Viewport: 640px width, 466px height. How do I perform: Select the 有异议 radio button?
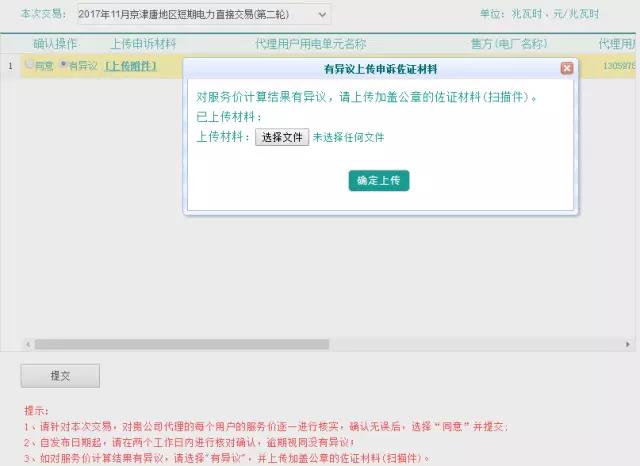click(x=63, y=65)
